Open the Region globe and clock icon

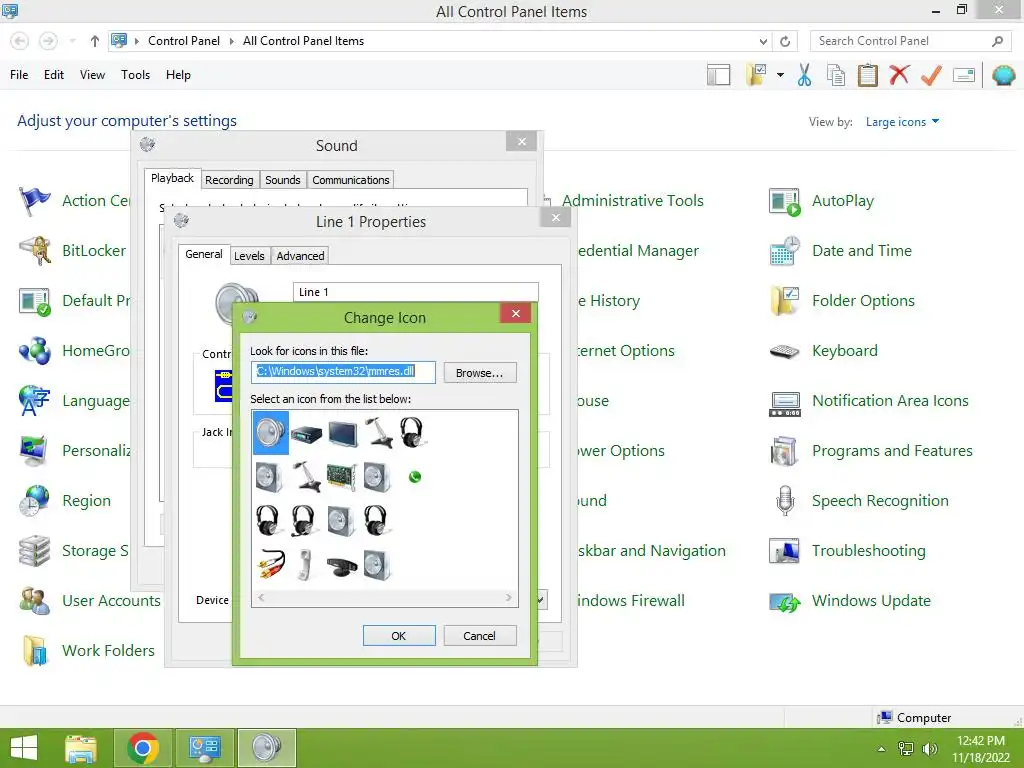pos(34,501)
